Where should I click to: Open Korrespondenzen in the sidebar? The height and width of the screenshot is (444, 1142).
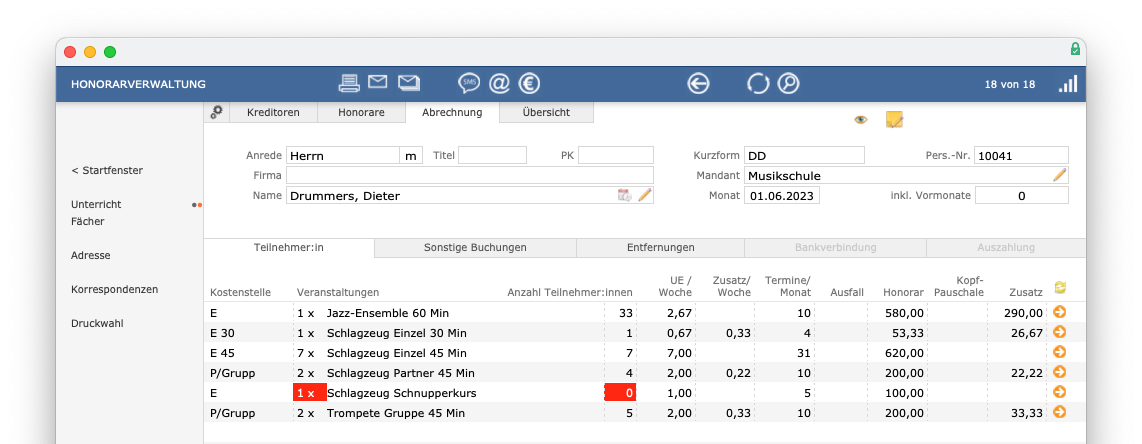click(114, 289)
